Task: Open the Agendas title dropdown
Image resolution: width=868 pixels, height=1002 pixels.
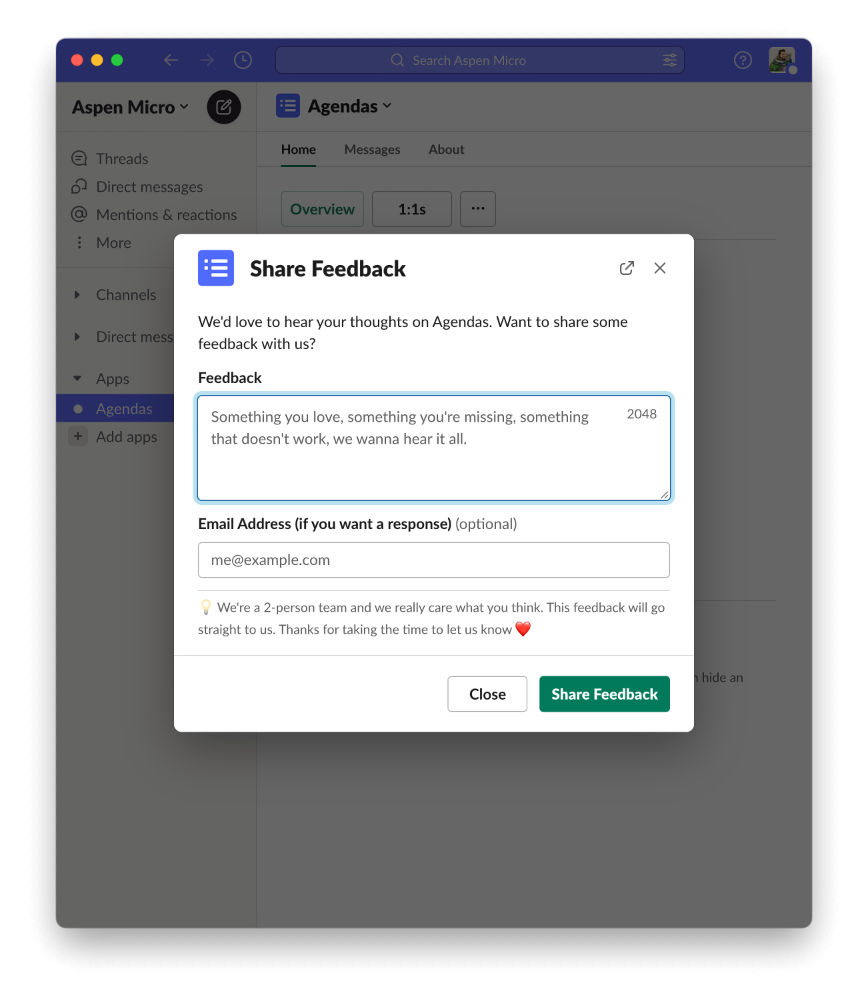Action: tap(348, 106)
